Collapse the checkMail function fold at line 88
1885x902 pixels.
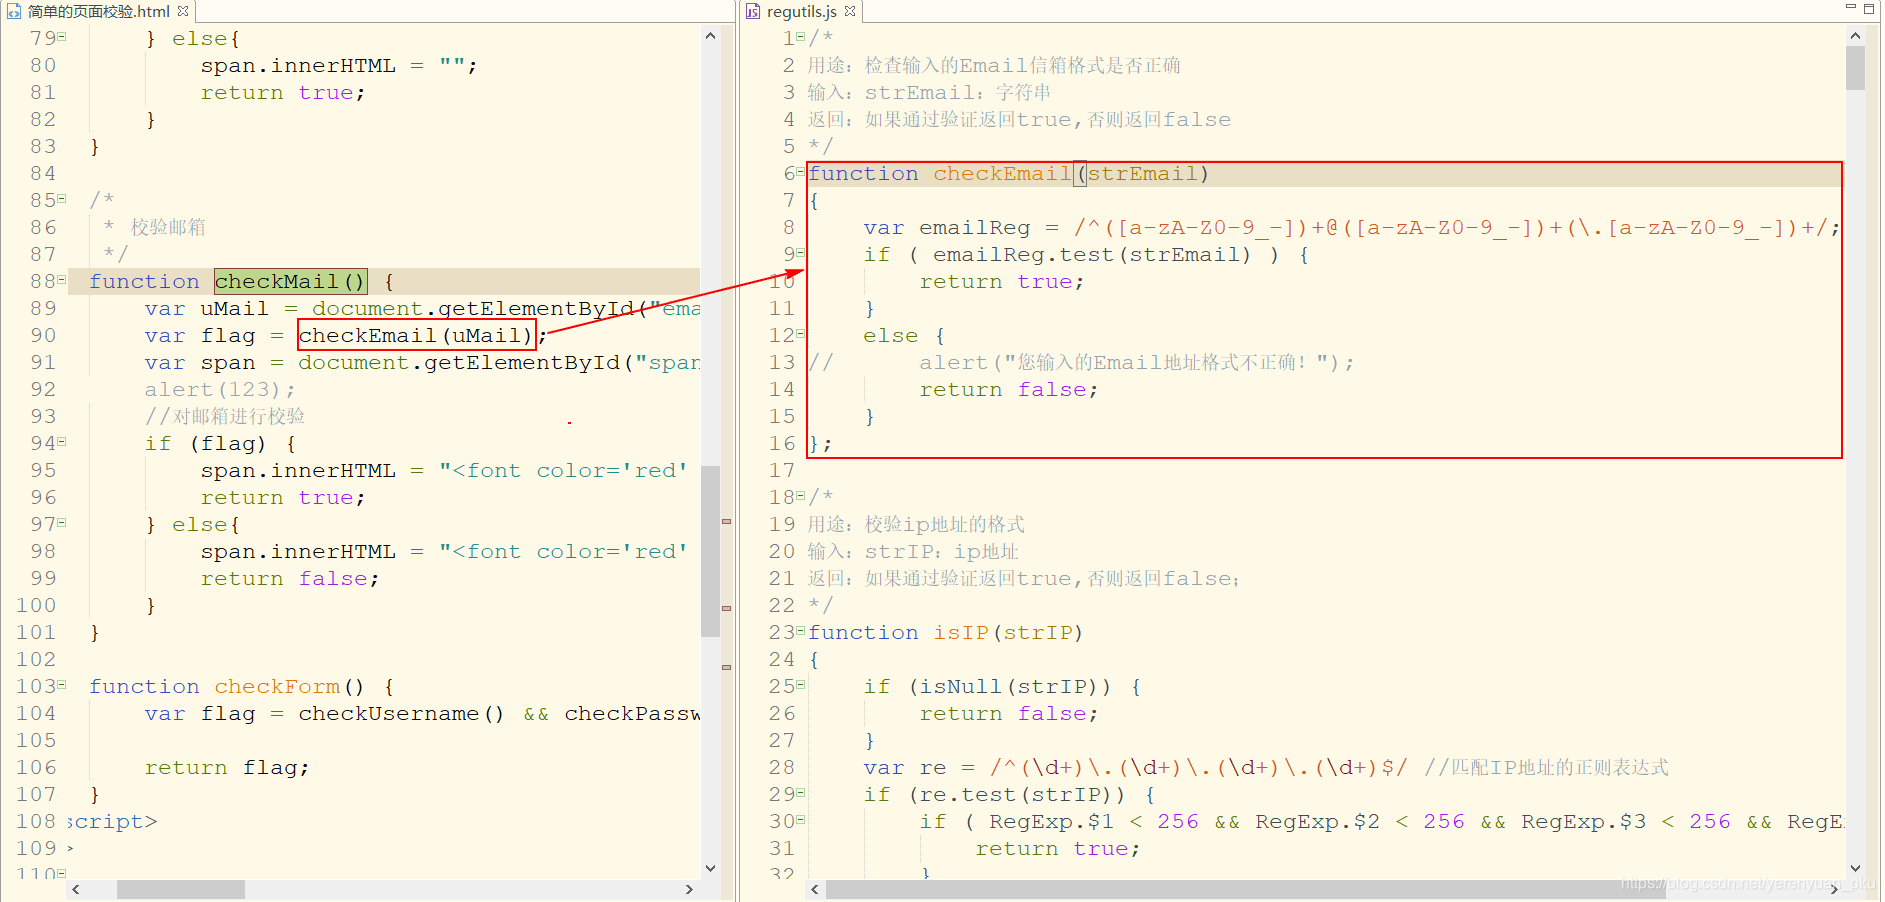click(62, 280)
